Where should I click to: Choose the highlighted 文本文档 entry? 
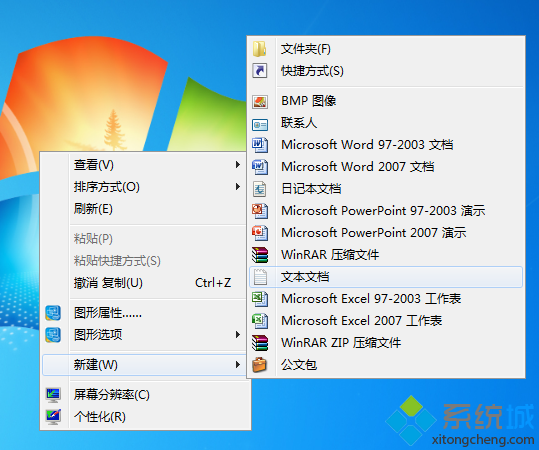[x=386, y=277]
